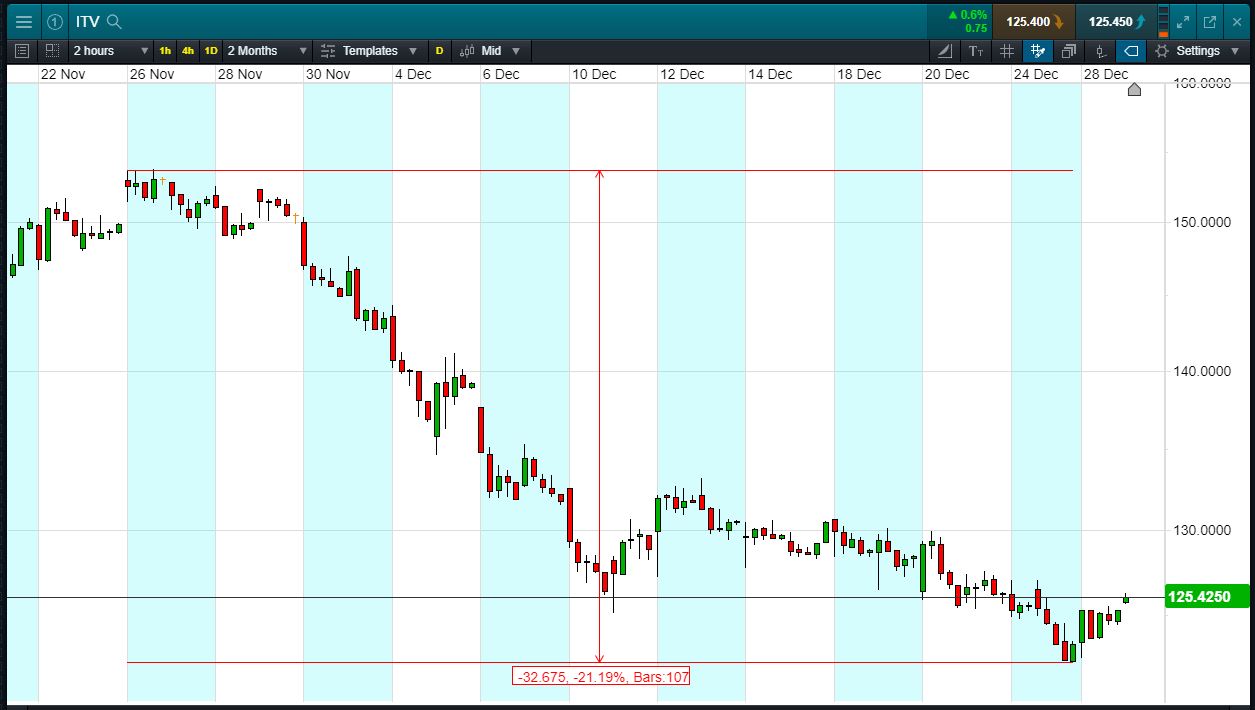Toggle the gridlines hash icon
The image size is (1255, 710).
[1007, 50]
